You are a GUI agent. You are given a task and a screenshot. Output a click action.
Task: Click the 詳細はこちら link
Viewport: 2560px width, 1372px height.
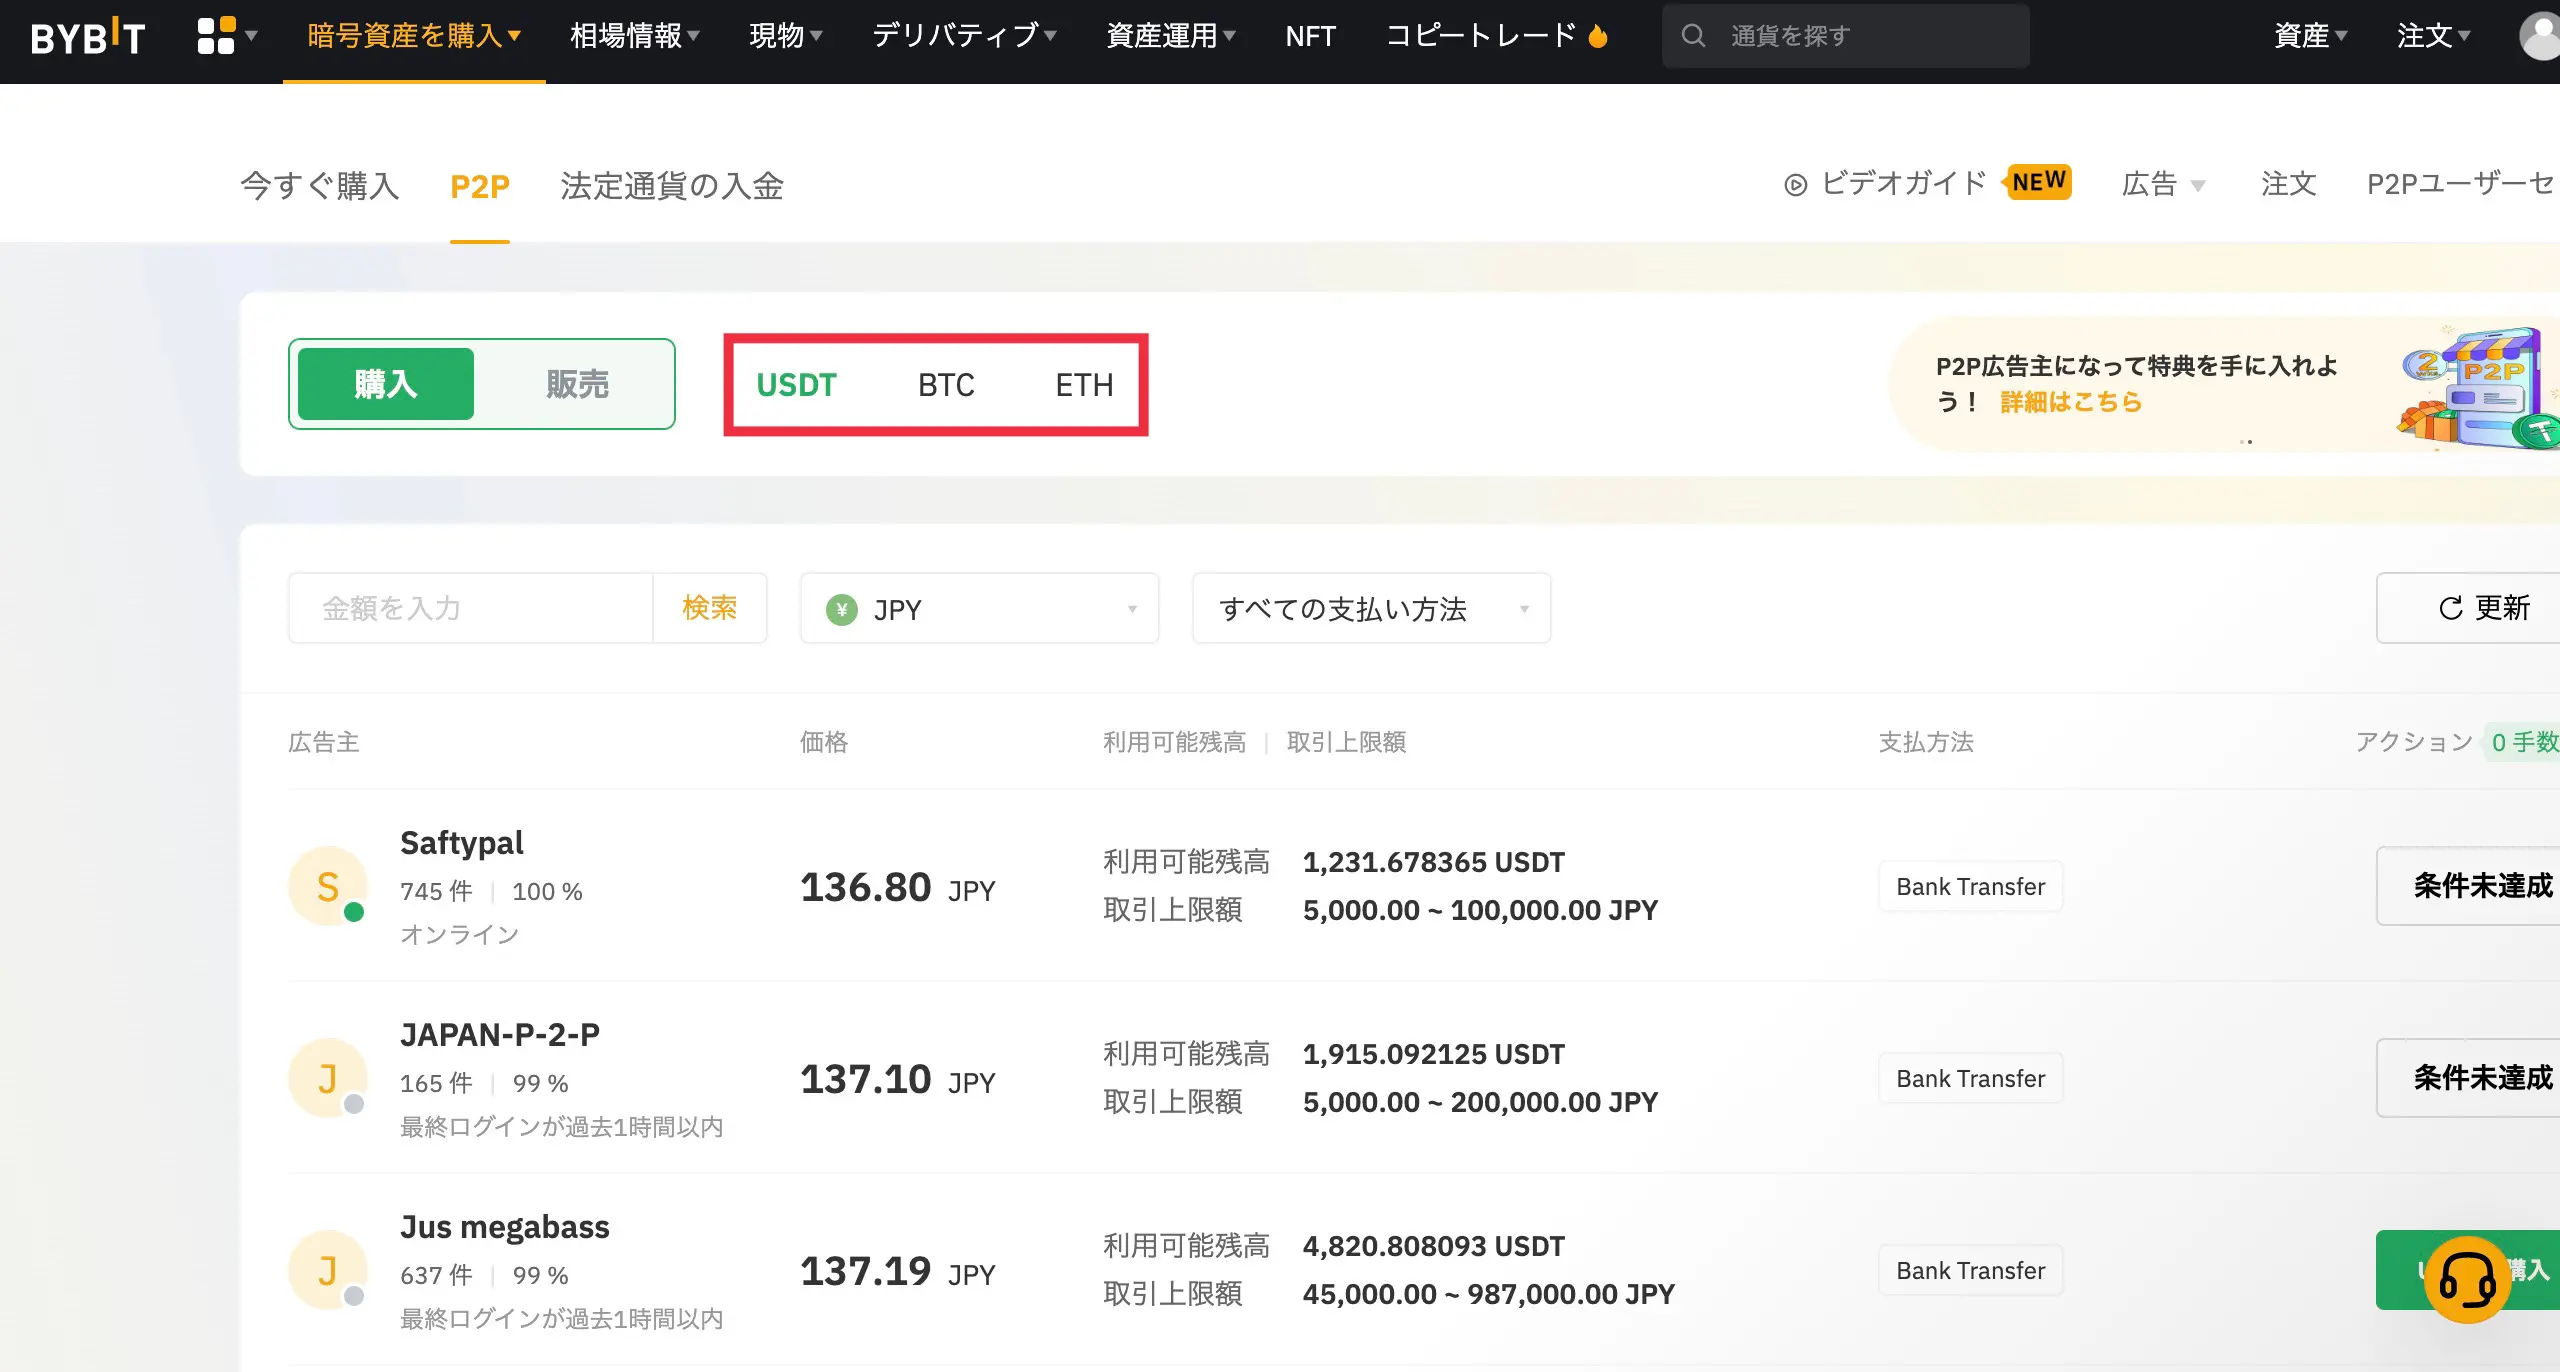2070,402
